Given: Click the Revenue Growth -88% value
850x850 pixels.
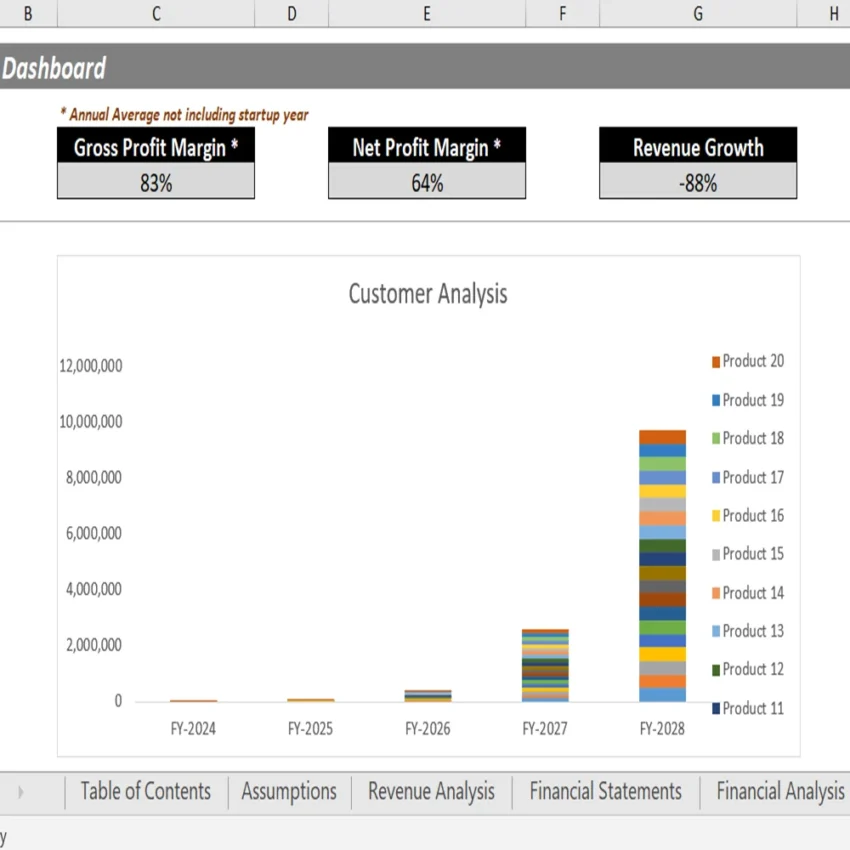Looking at the screenshot, I should click(697, 183).
